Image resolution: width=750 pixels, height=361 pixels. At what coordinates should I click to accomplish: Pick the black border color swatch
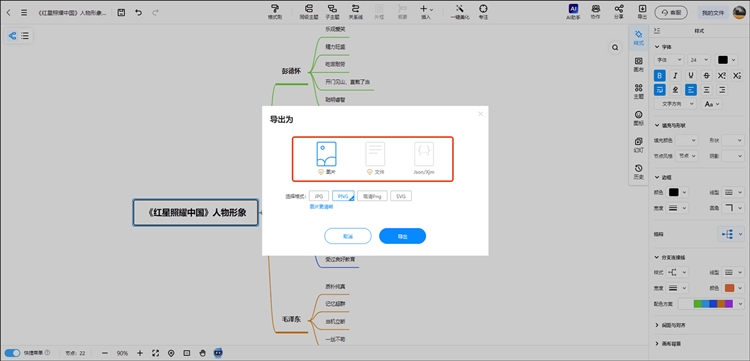pos(673,192)
